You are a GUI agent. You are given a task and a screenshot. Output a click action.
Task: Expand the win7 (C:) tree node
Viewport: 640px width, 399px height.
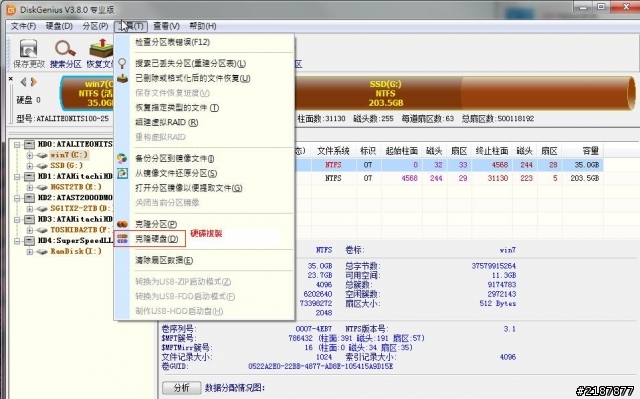click(29, 155)
